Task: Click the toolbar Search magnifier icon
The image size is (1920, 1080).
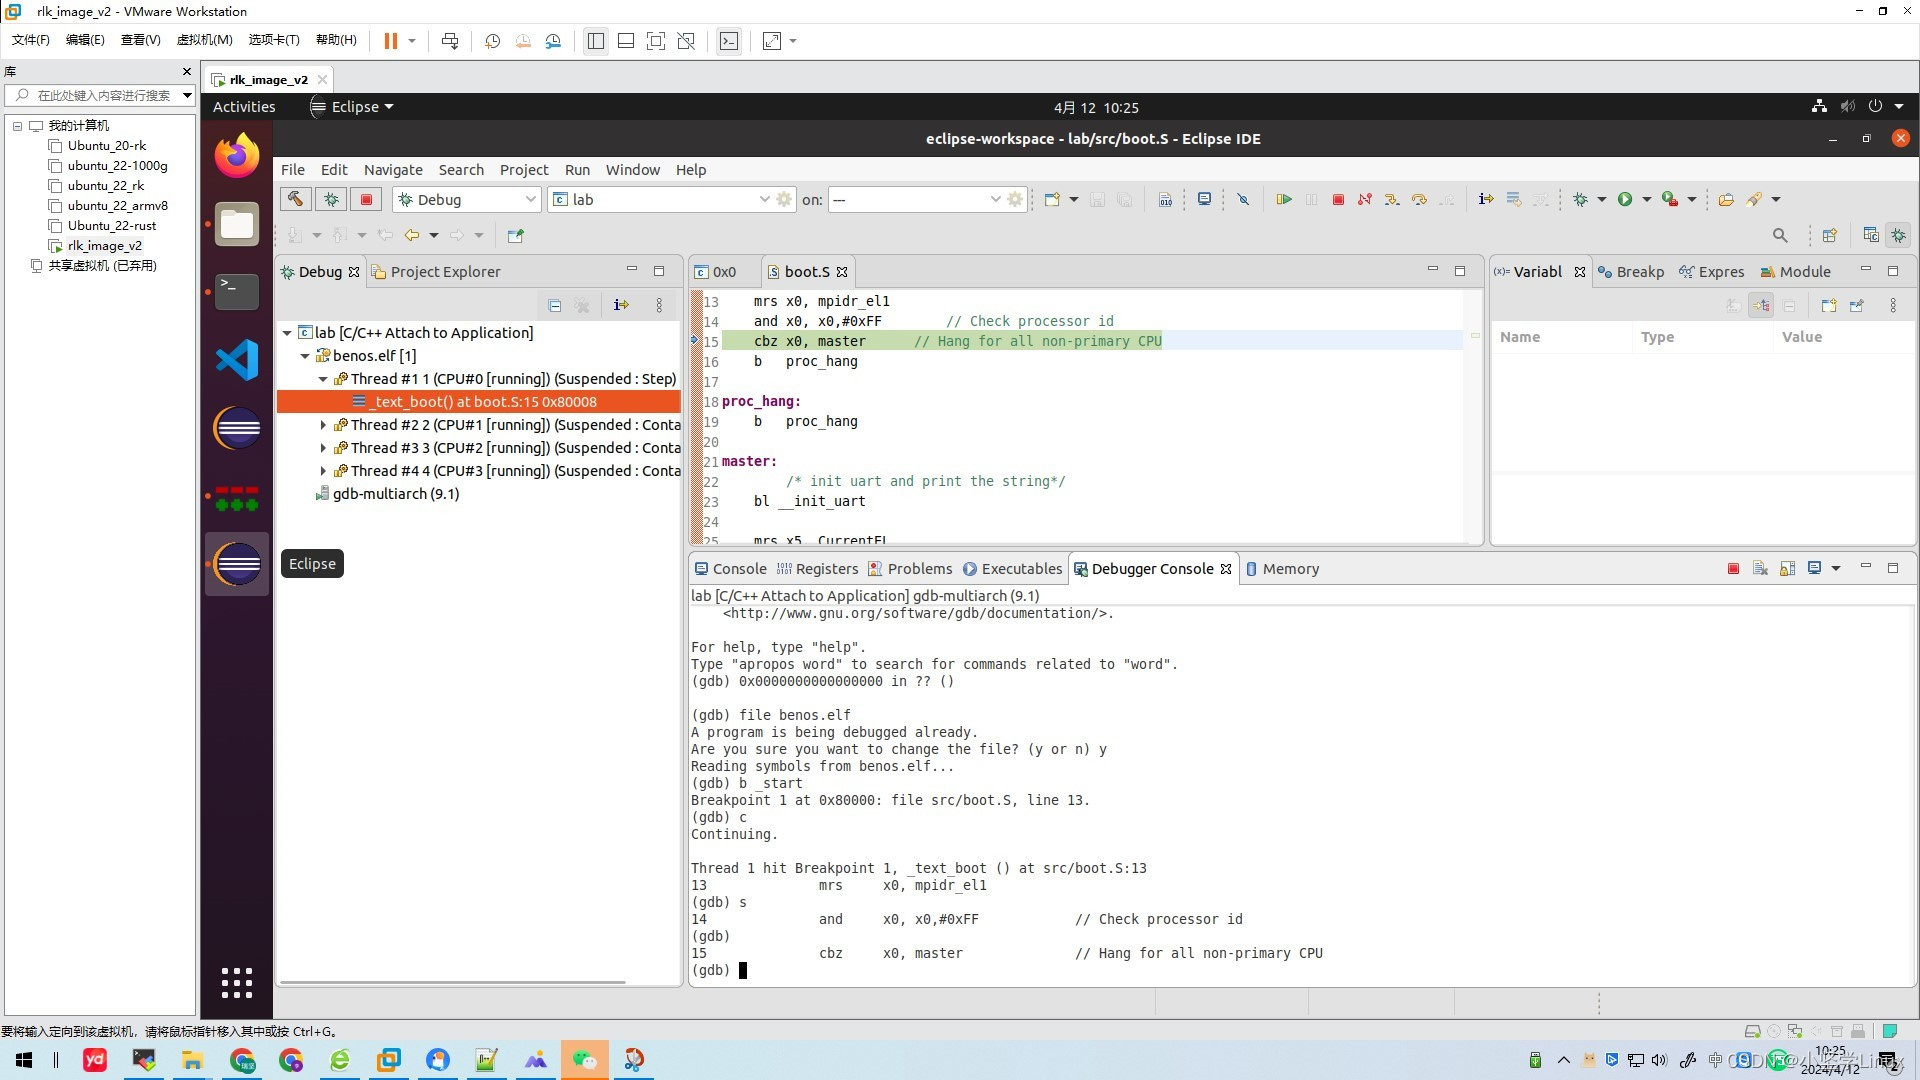Action: pyautogui.click(x=1780, y=236)
